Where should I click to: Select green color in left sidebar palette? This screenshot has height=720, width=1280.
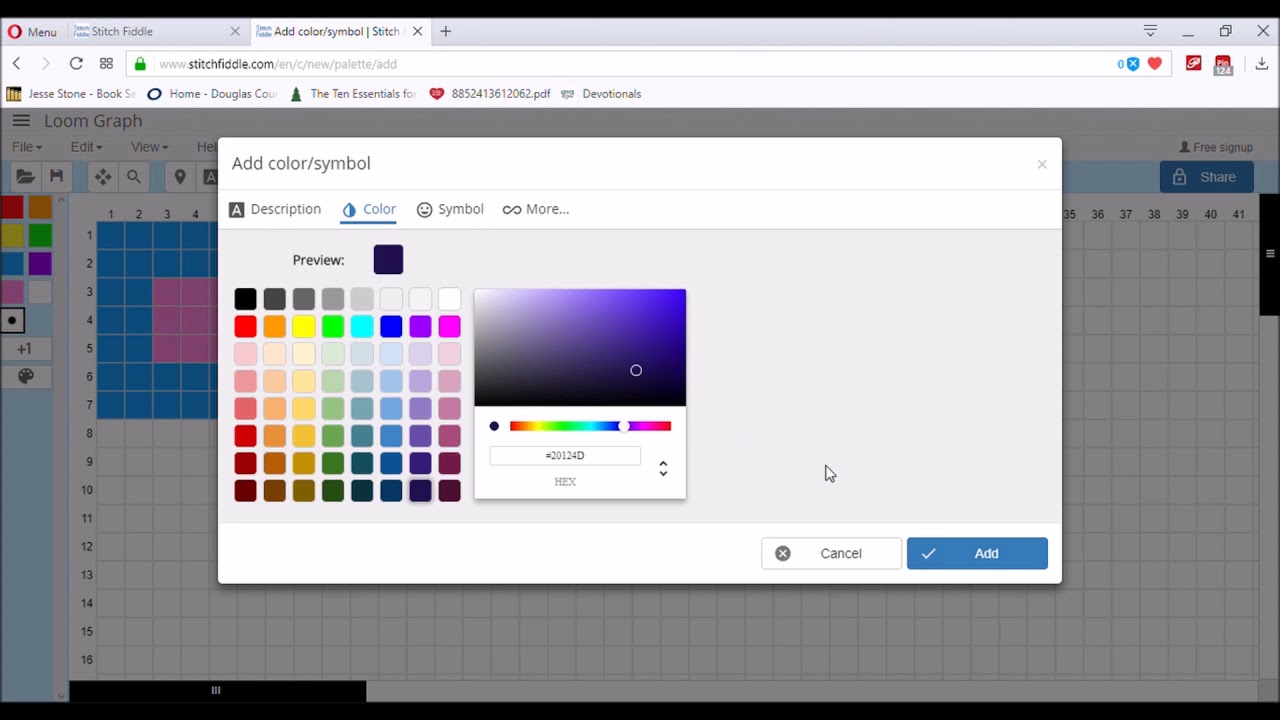pyautogui.click(x=40, y=236)
